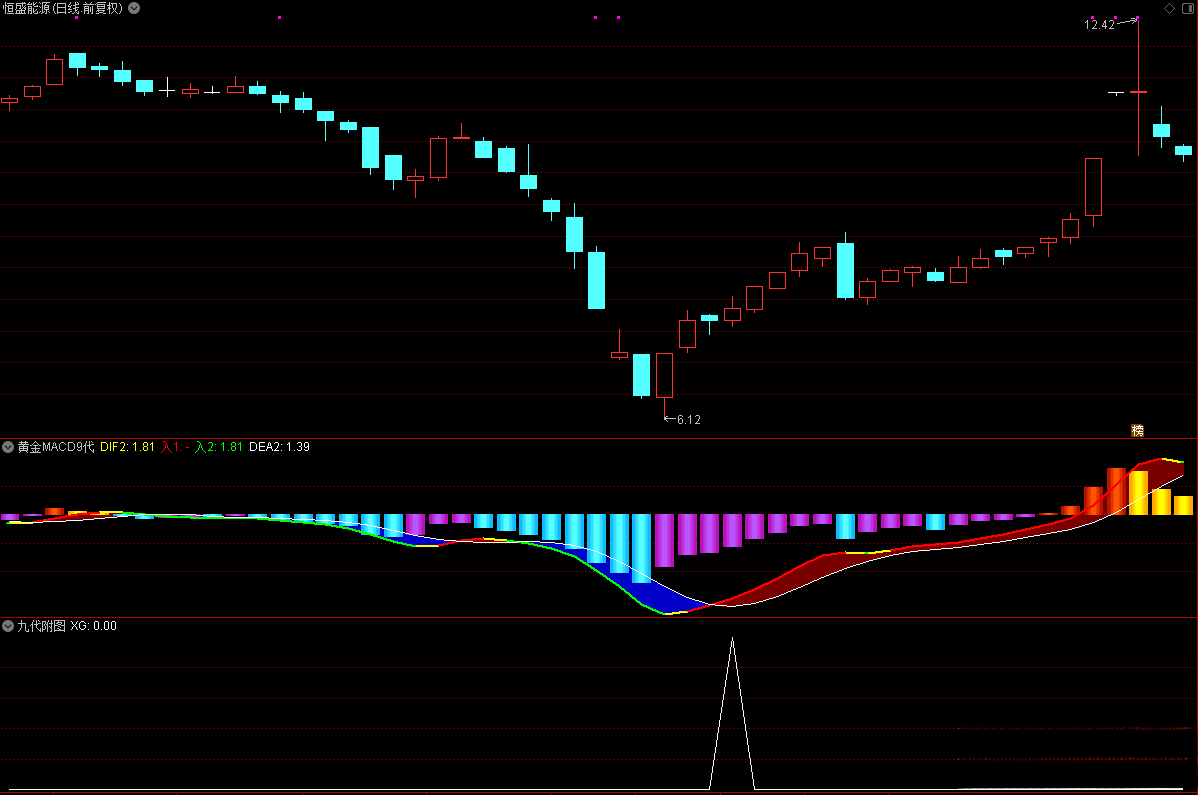Screen dimensions: 1198x795
Task: Click the diamond icon at top right
Action: pyautogui.click(x=1169, y=8)
